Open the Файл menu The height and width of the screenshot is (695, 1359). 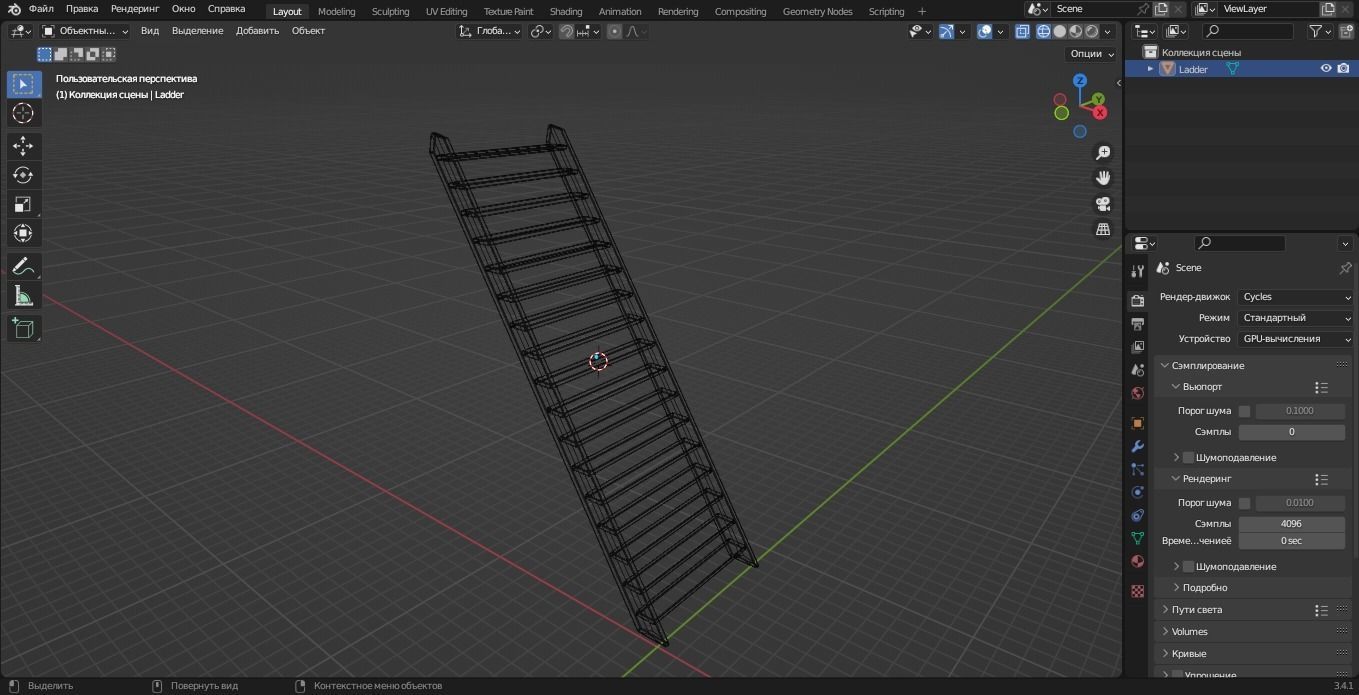(x=40, y=8)
